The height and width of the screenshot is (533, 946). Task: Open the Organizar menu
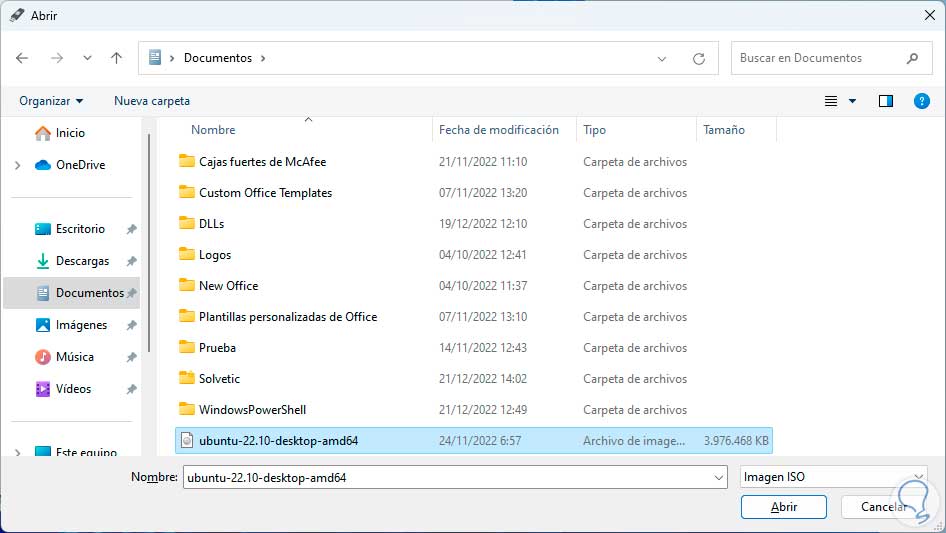[x=51, y=101]
